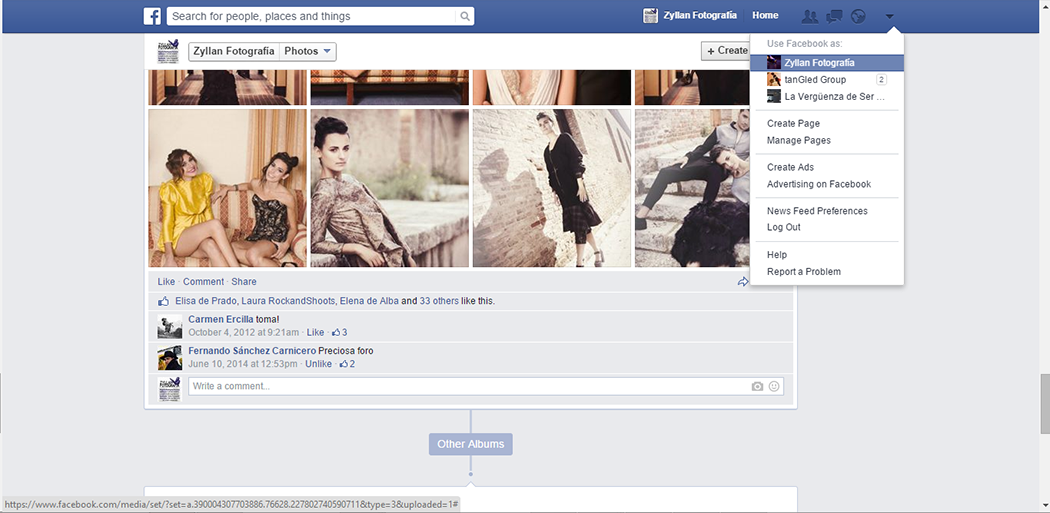
Task: Open Zyllan Fotografía profile link in top bar
Action: 699,15
